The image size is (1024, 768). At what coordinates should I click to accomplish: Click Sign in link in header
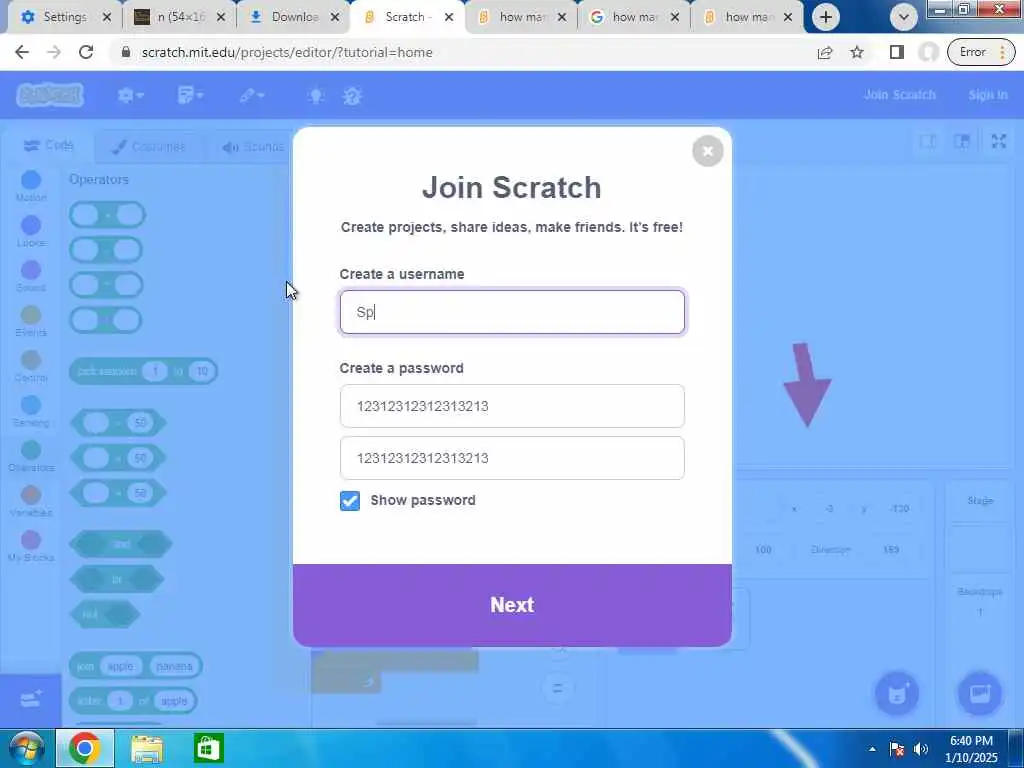click(x=987, y=95)
